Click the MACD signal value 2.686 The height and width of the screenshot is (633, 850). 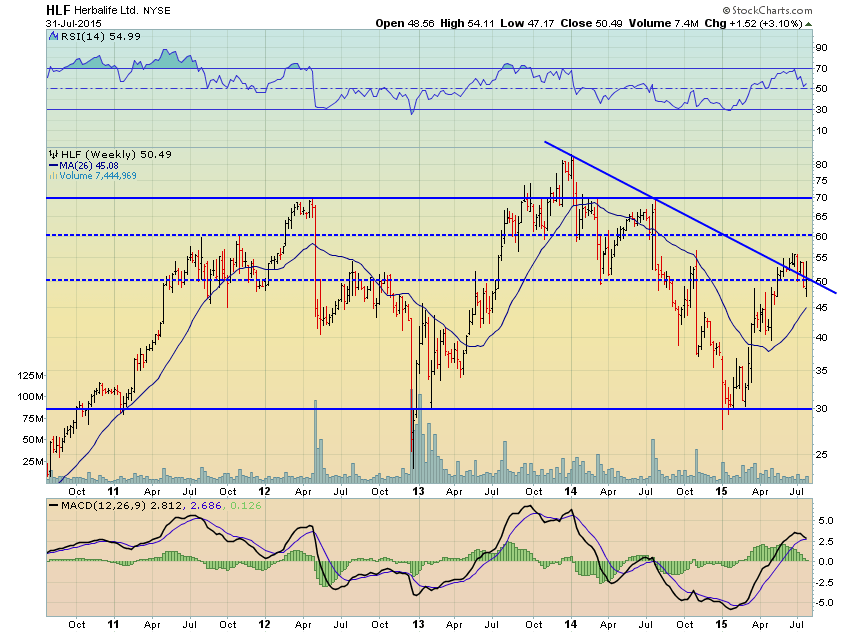(205, 506)
